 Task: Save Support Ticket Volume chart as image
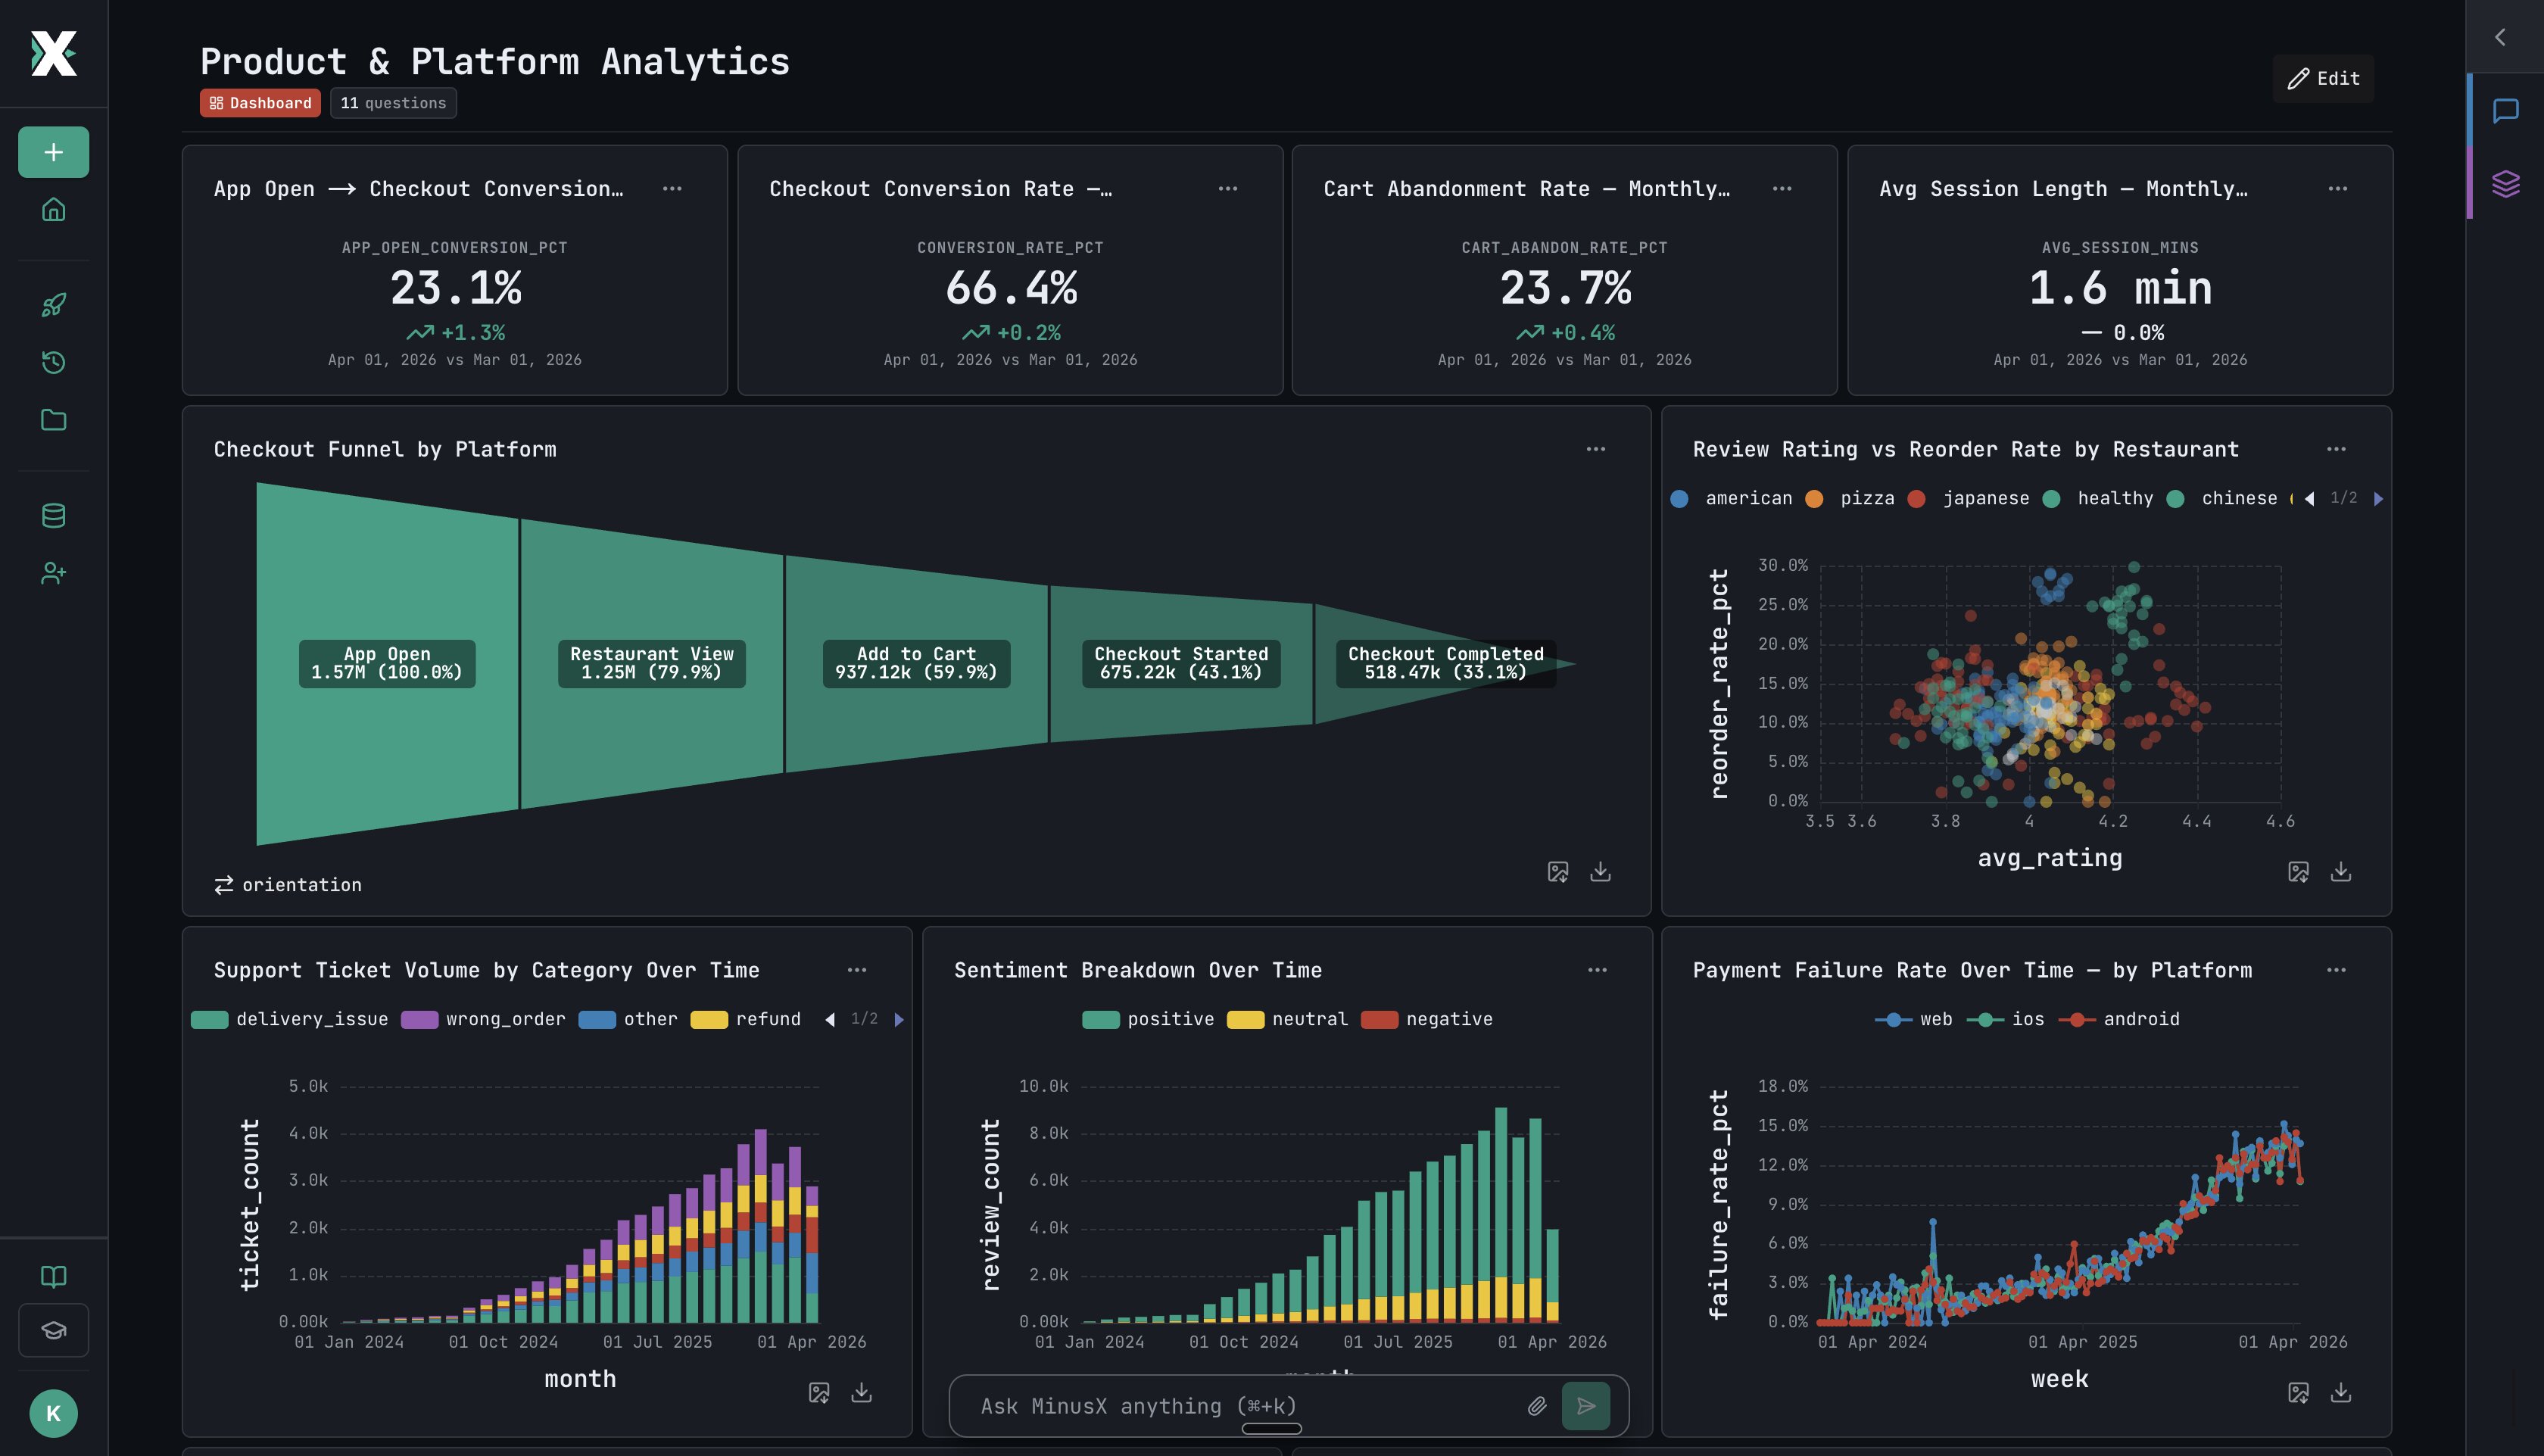click(x=819, y=1392)
